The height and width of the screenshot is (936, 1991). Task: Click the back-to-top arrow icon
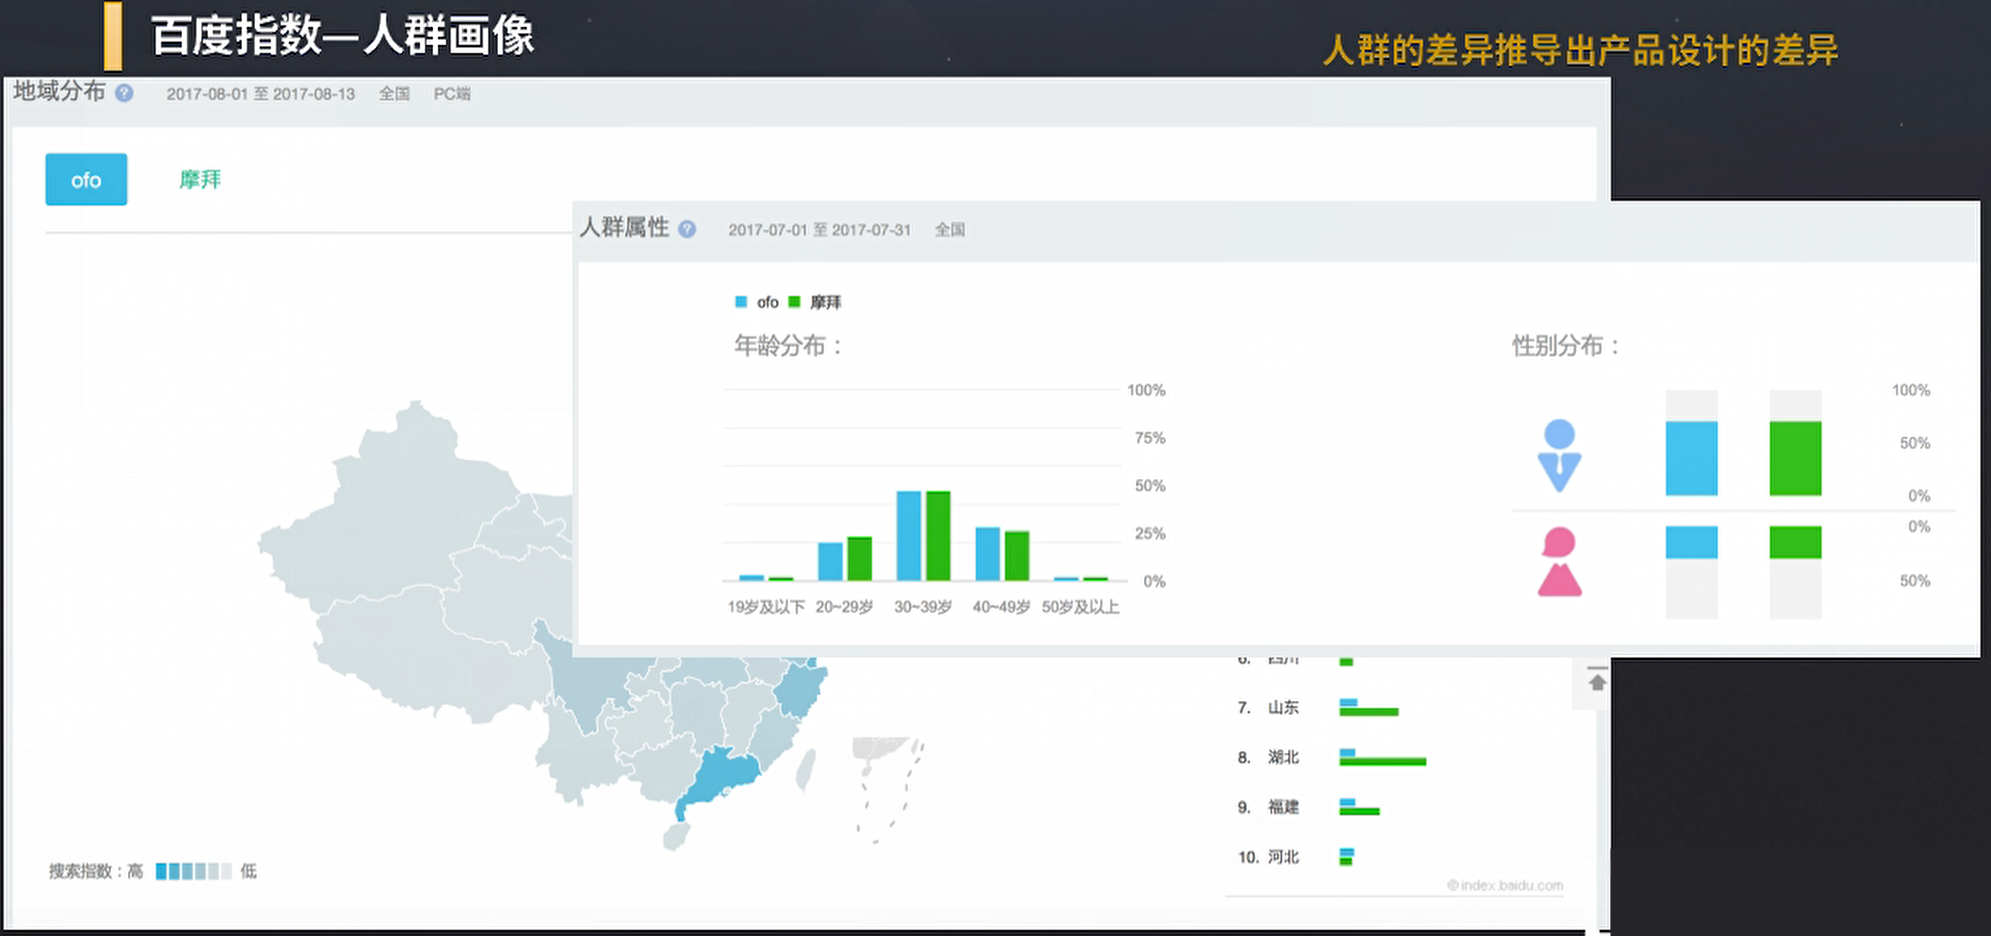tap(1597, 682)
